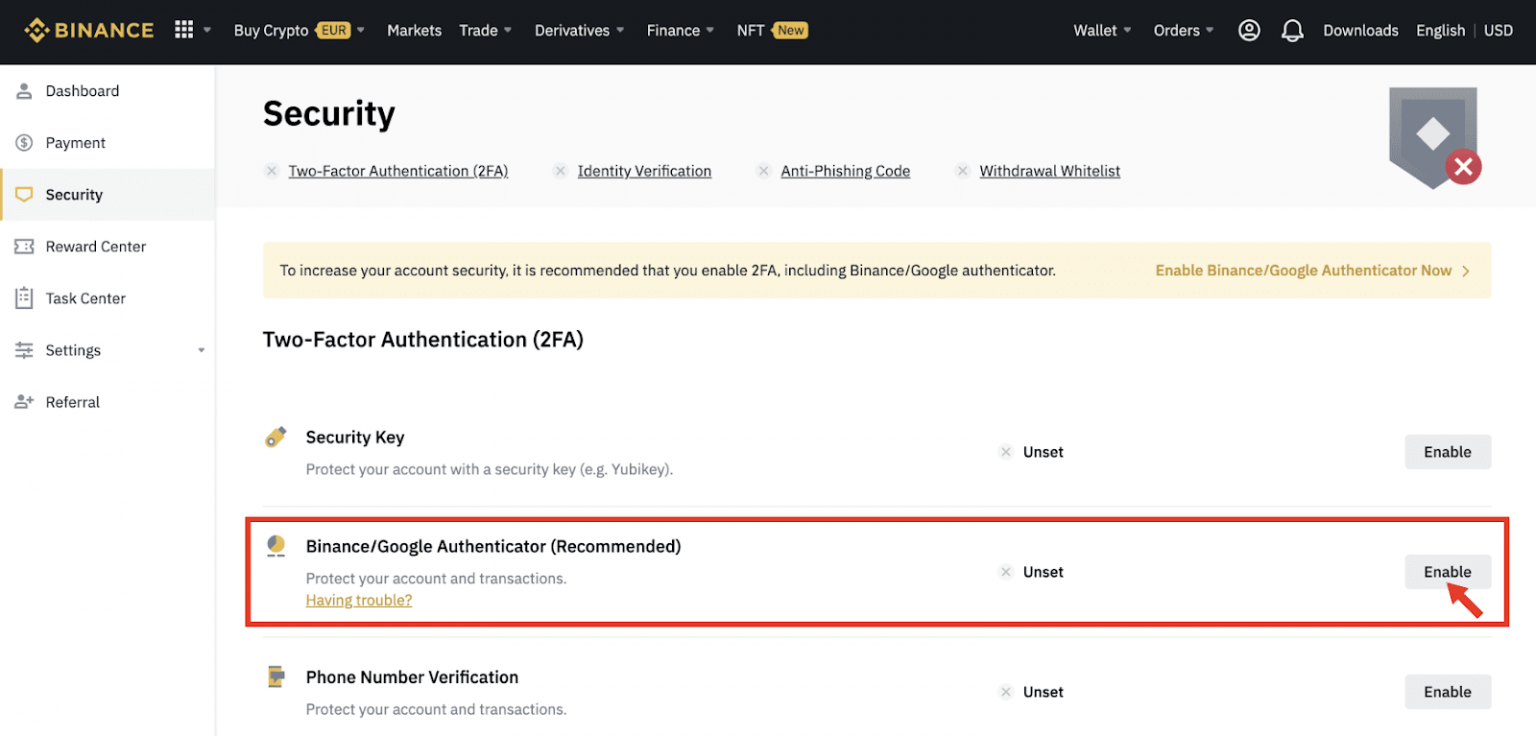The height and width of the screenshot is (736, 1536).
Task: Click the Binance logo
Action: 88,29
